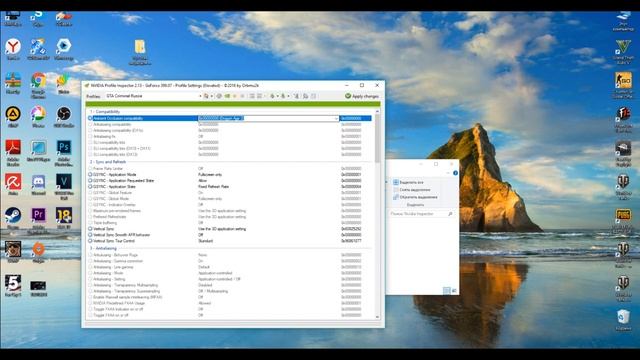
Task: Click the import arrow icon in Inspector toolbar
Action: tap(283, 96)
